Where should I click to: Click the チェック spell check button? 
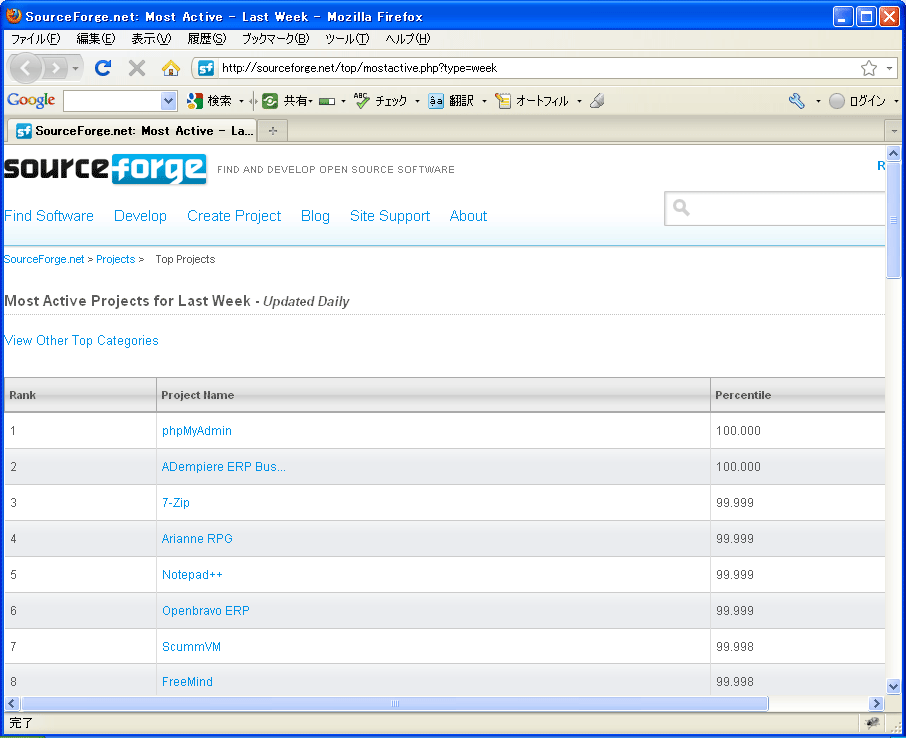pyautogui.click(x=381, y=101)
